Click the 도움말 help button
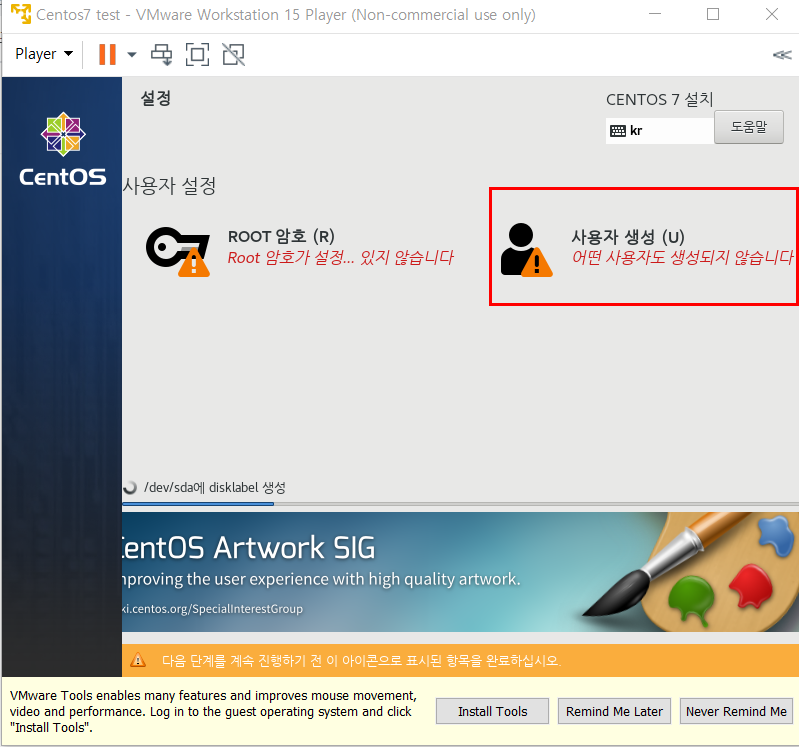Image resolution: width=799 pixels, height=747 pixels. tap(749, 127)
